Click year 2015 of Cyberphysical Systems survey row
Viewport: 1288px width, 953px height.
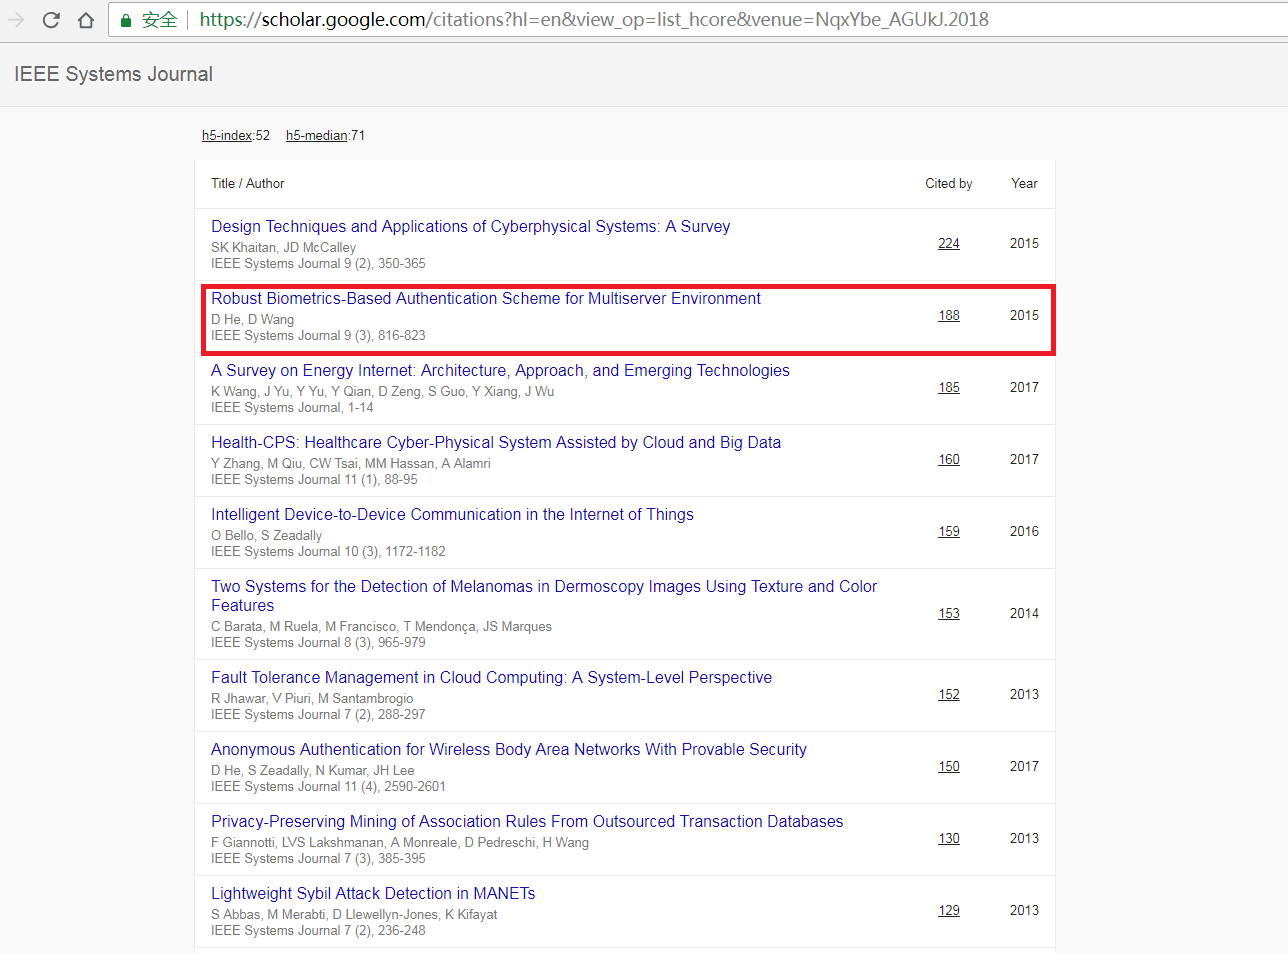pyautogui.click(x=1024, y=244)
